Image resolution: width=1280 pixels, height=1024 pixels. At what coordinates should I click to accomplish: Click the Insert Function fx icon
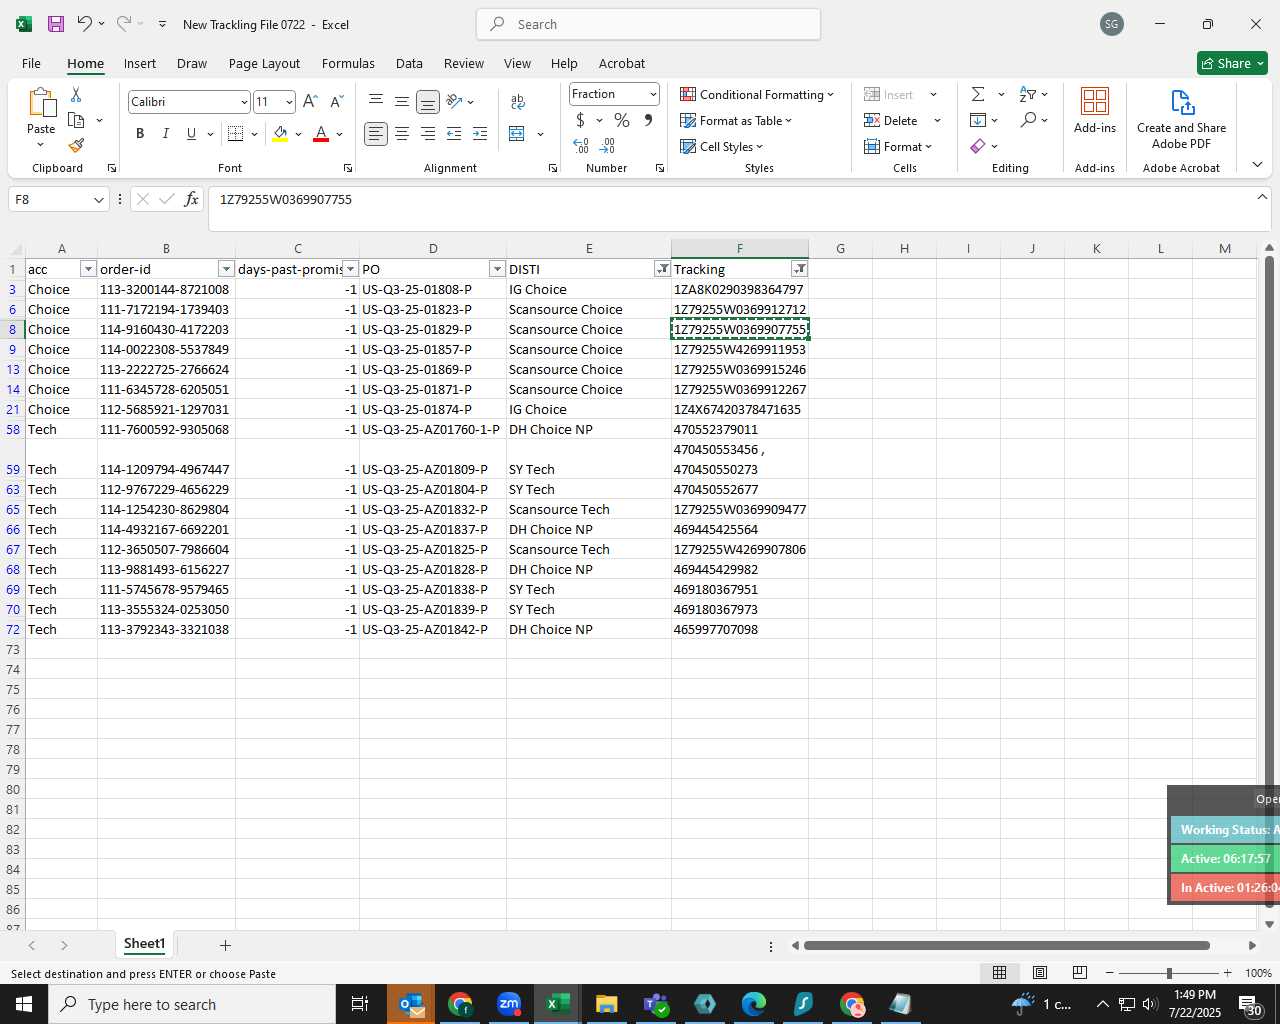coord(192,199)
